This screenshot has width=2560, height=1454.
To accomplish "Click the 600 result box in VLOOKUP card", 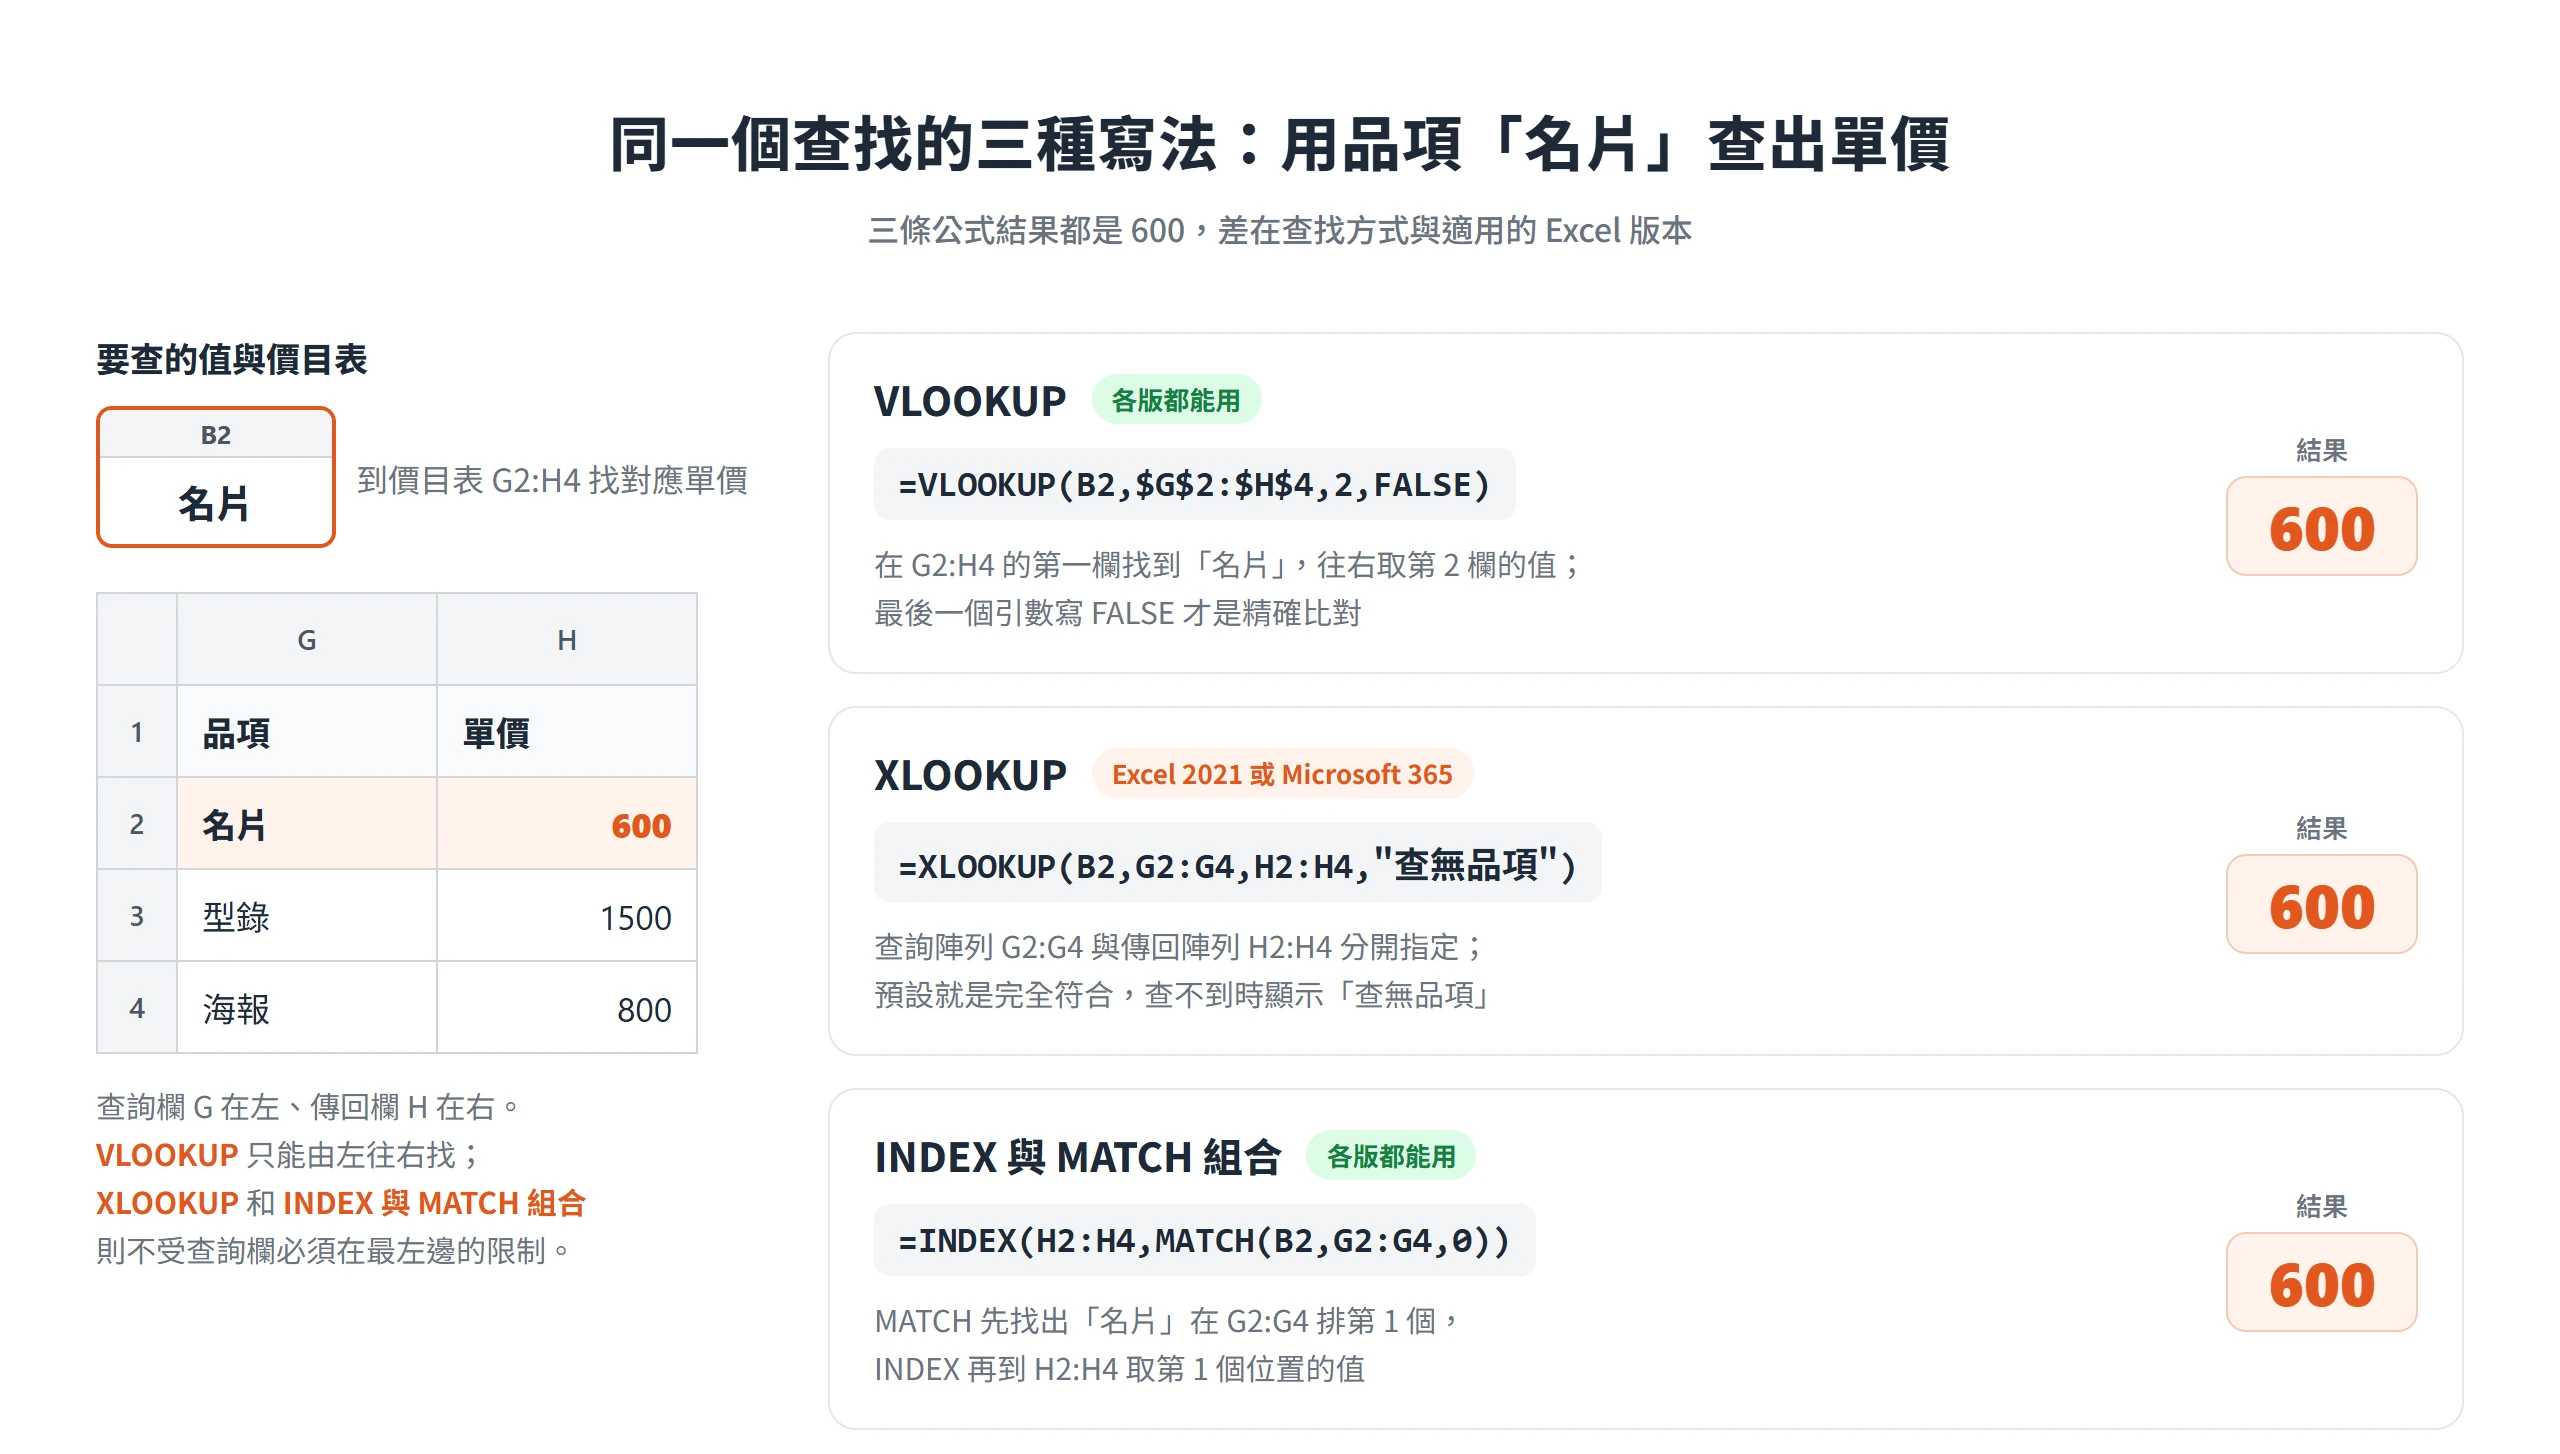I will pyautogui.click(x=2321, y=527).
